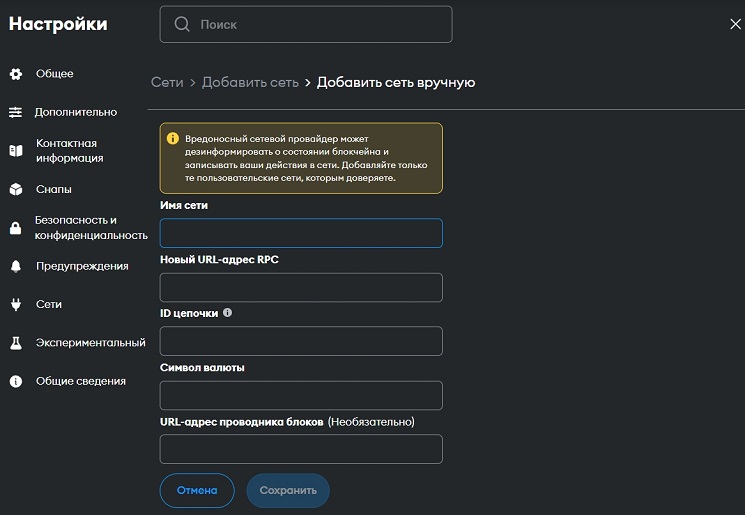Image resolution: width=745 pixels, height=515 pixels.
Task: Click the magnifier icon in search bar
Action: (181, 24)
